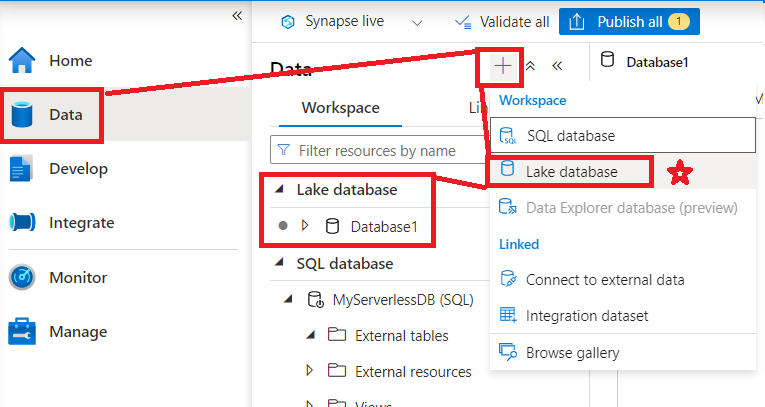Collapse the left navigation sidebar
This screenshot has width=765, height=407.
coord(237,16)
